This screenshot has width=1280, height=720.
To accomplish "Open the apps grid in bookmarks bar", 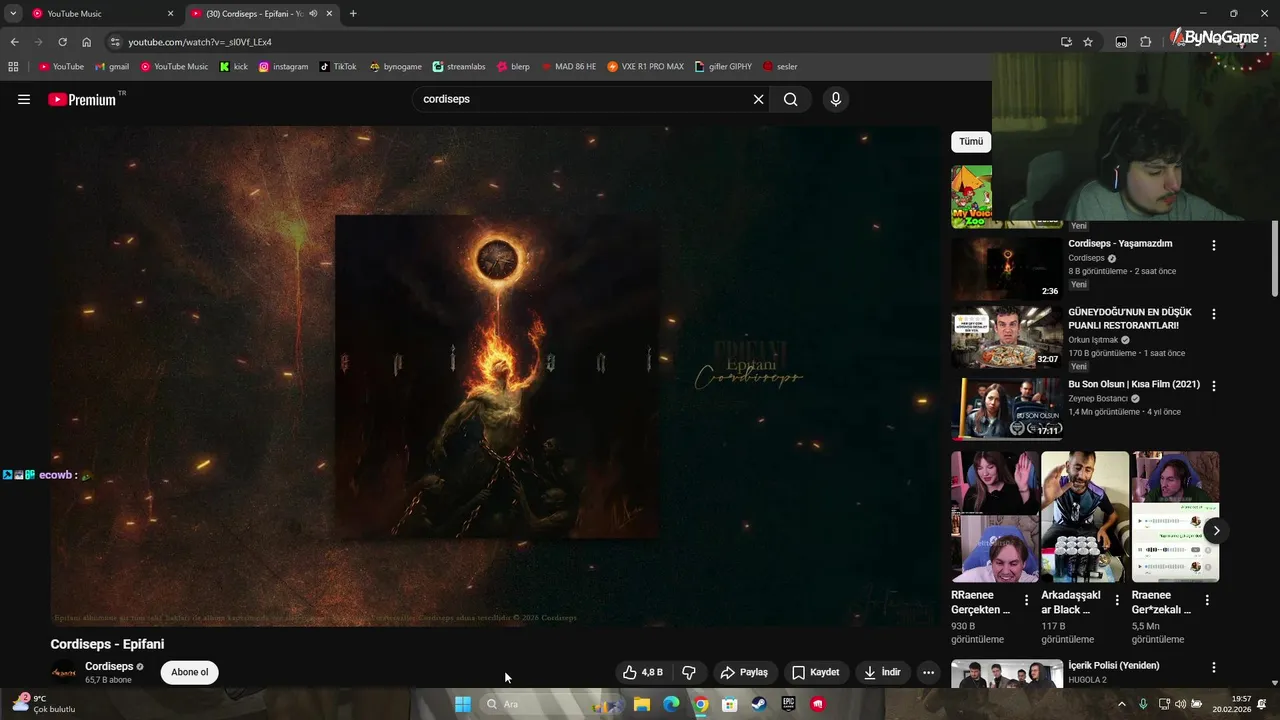I will [x=13, y=67].
